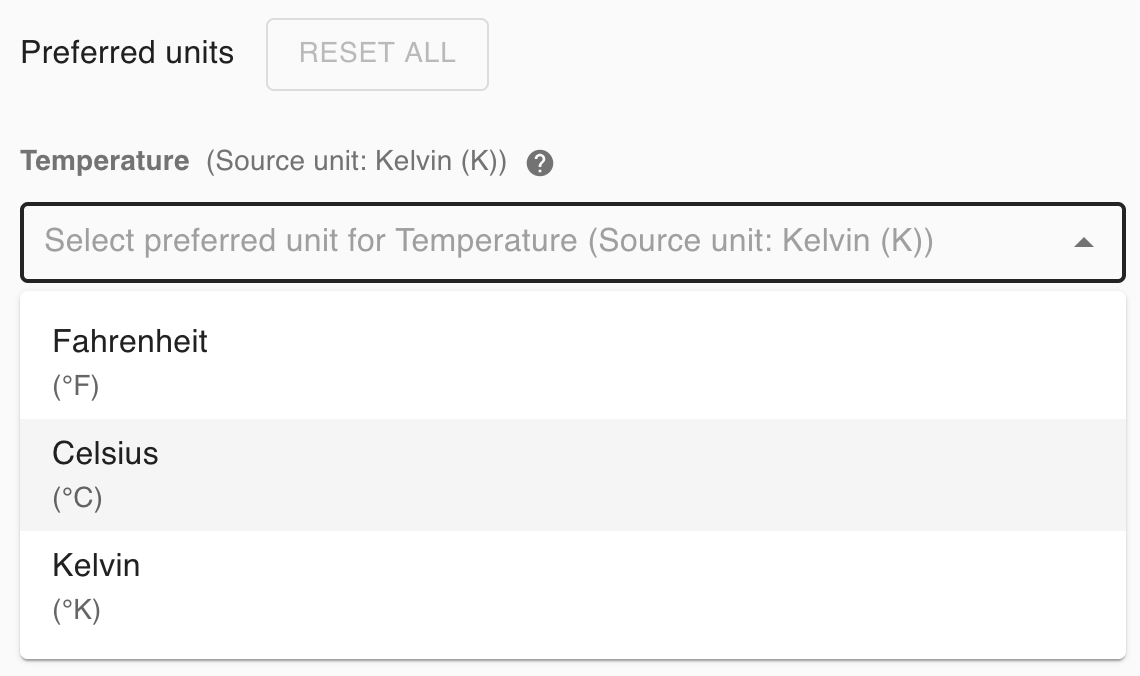The height and width of the screenshot is (676, 1140).
Task: Reset all preferred units
Action: tap(377, 54)
